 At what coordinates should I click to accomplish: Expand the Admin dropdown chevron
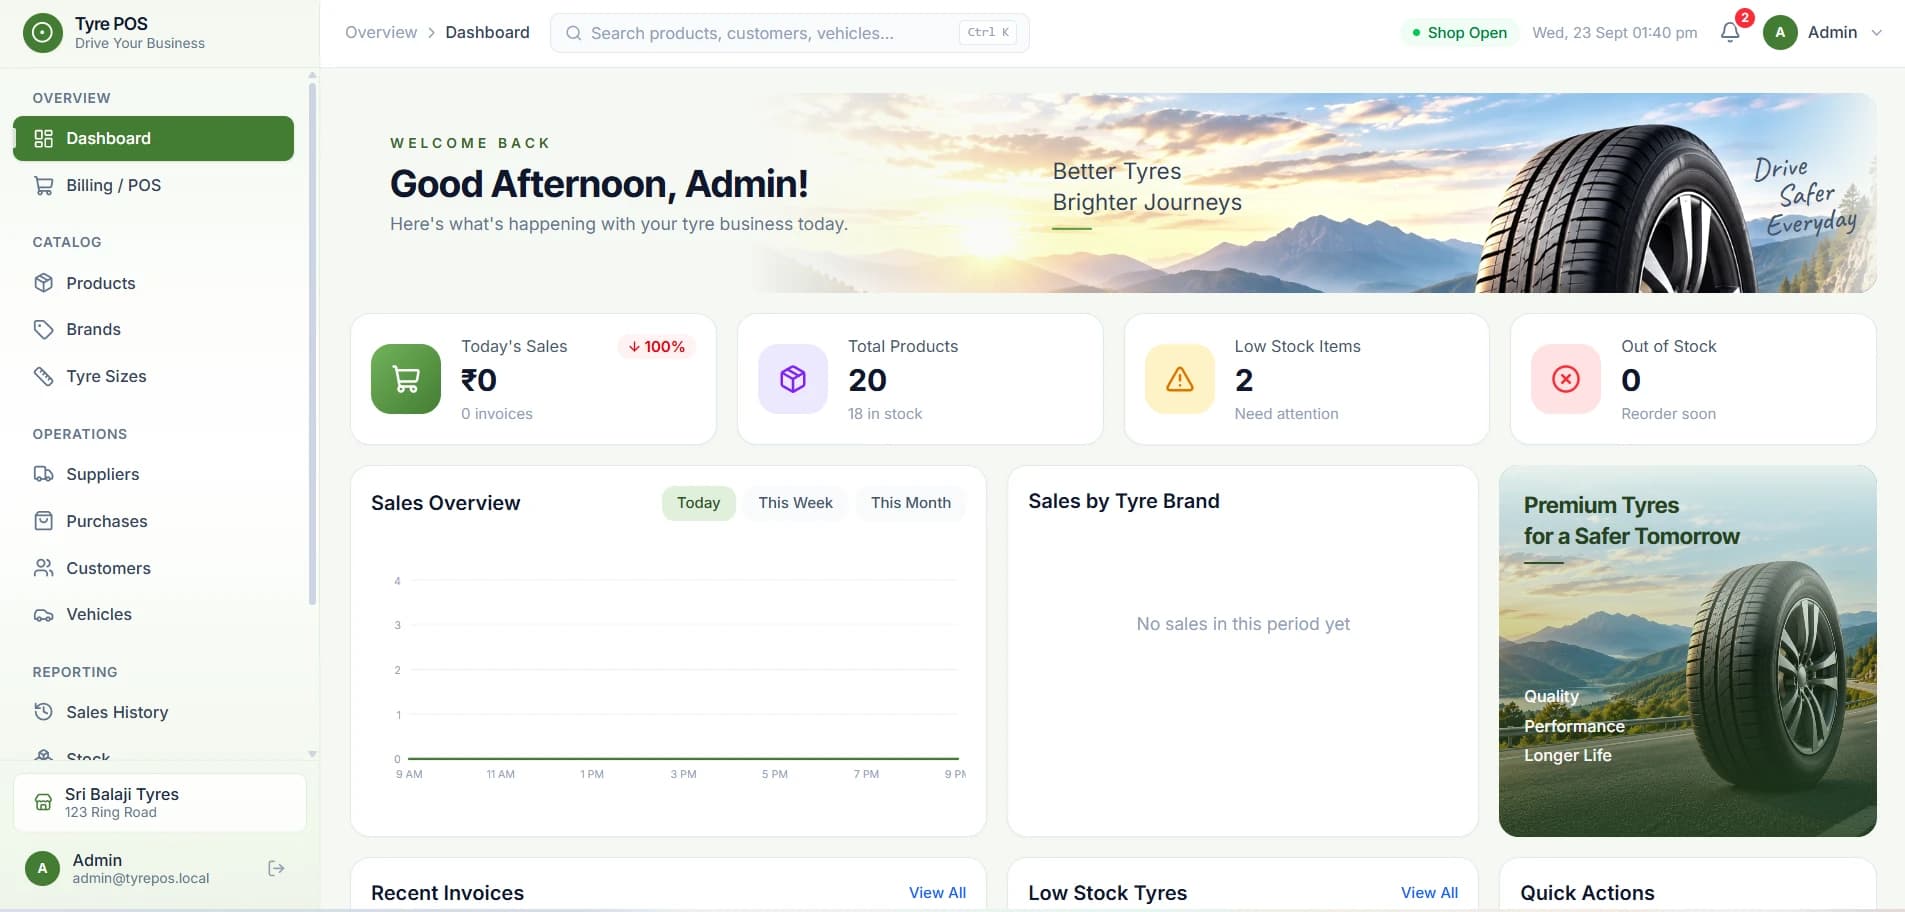(x=1876, y=33)
